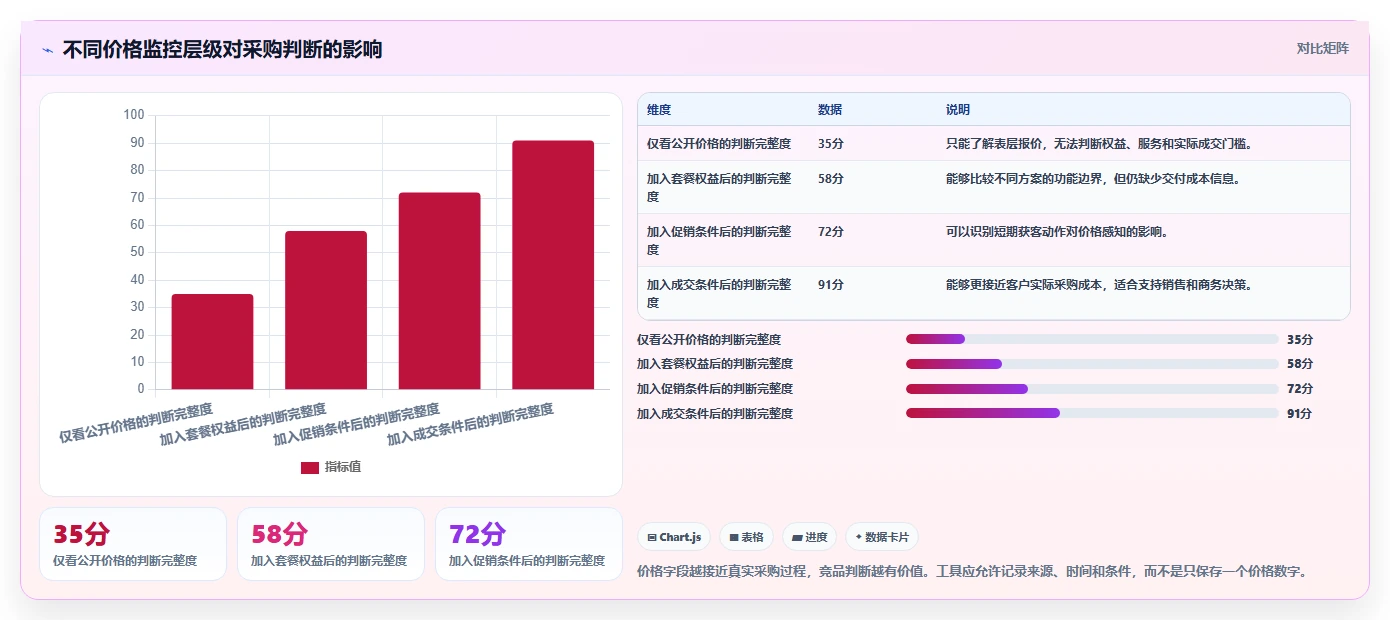Click the 35分 value in the table

click(x=831, y=144)
